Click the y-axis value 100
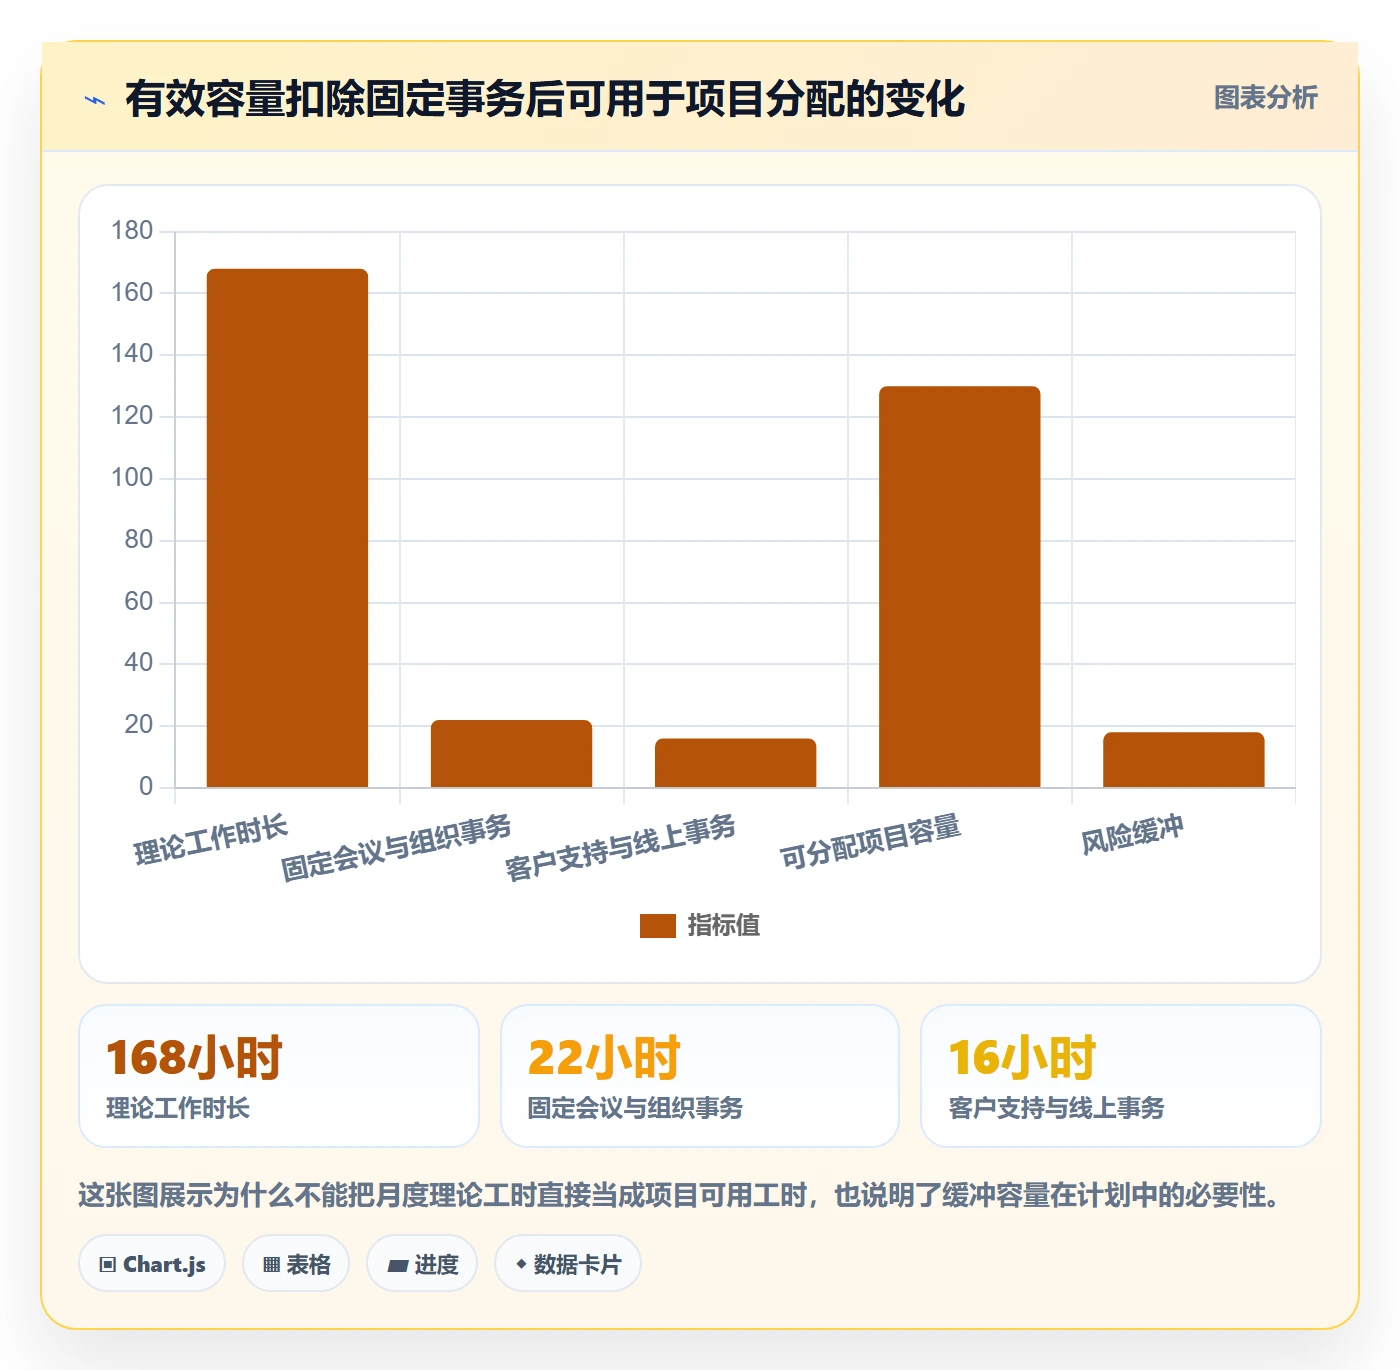Image resolution: width=1400 pixels, height=1370 pixels. coord(132,478)
